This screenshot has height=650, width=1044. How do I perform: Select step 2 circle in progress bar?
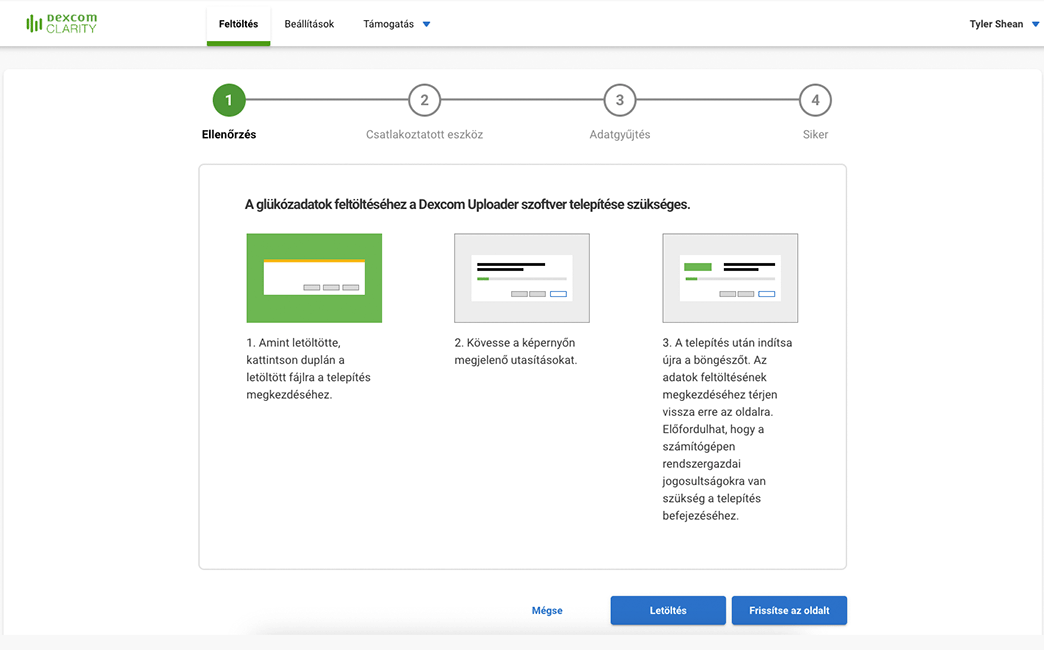click(424, 101)
